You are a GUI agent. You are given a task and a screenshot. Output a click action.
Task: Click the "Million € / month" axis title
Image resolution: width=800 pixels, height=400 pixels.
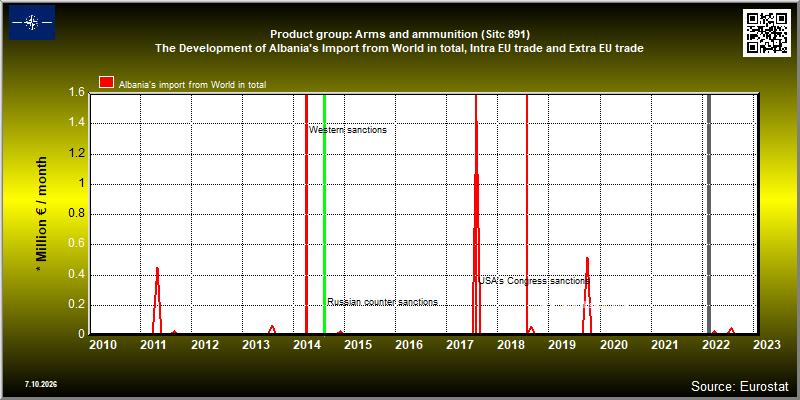coord(42,214)
